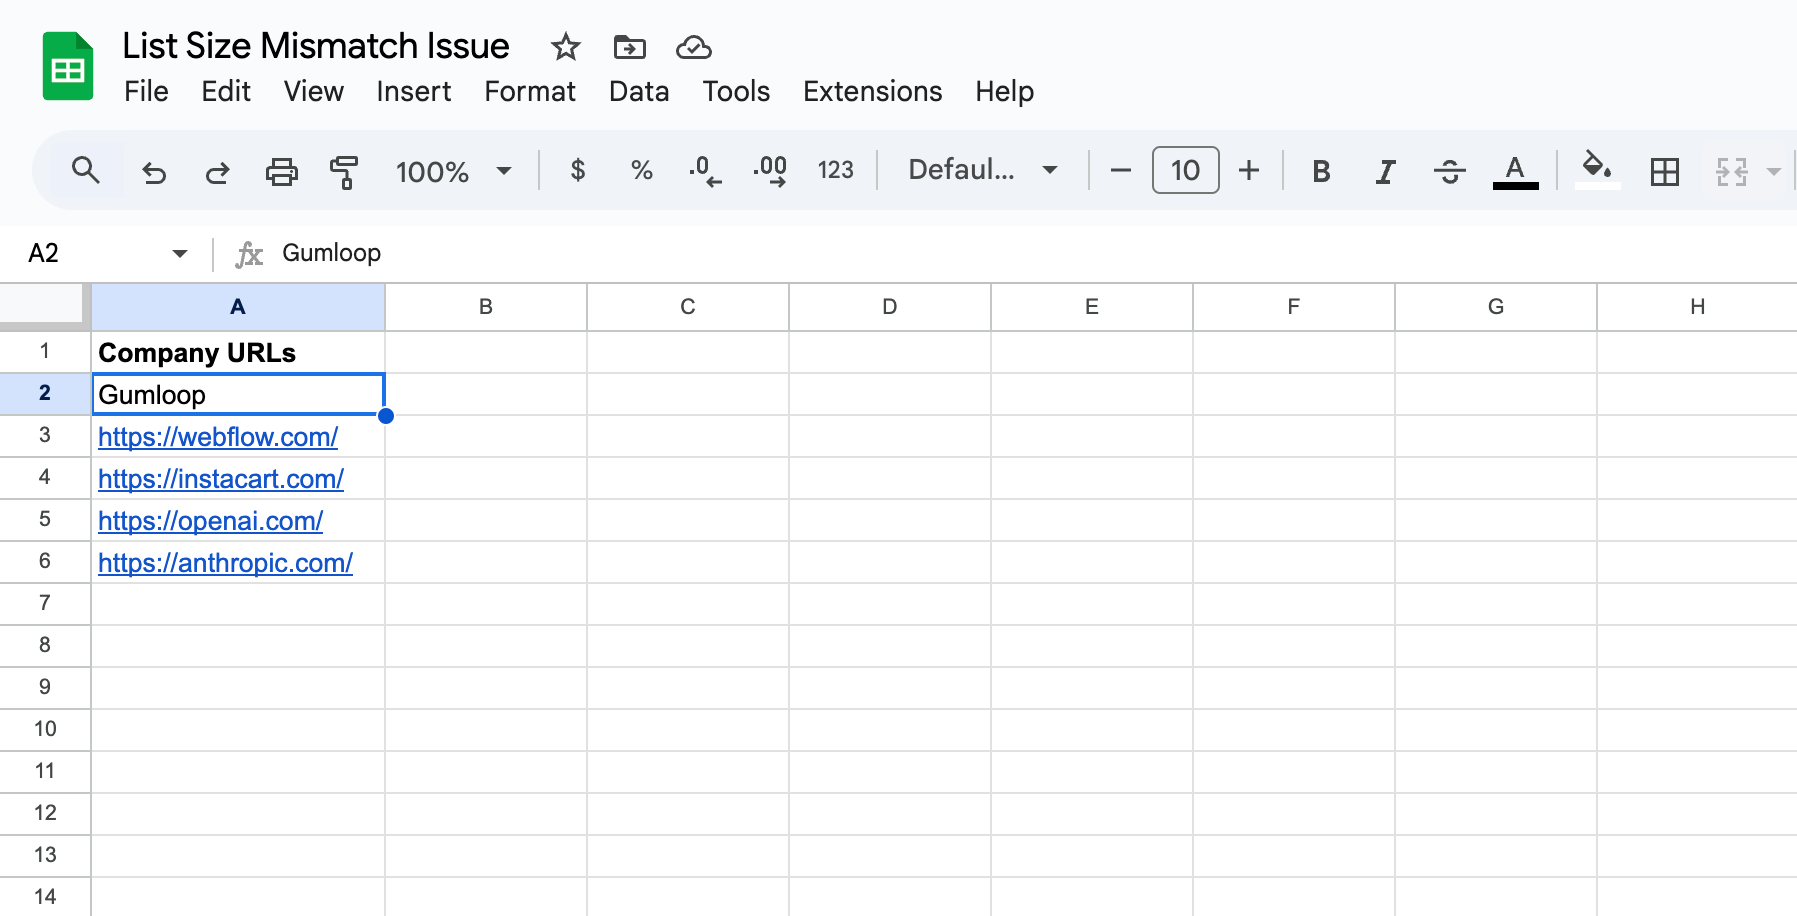Open the Data menu
1797x916 pixels.
point(639,91)
